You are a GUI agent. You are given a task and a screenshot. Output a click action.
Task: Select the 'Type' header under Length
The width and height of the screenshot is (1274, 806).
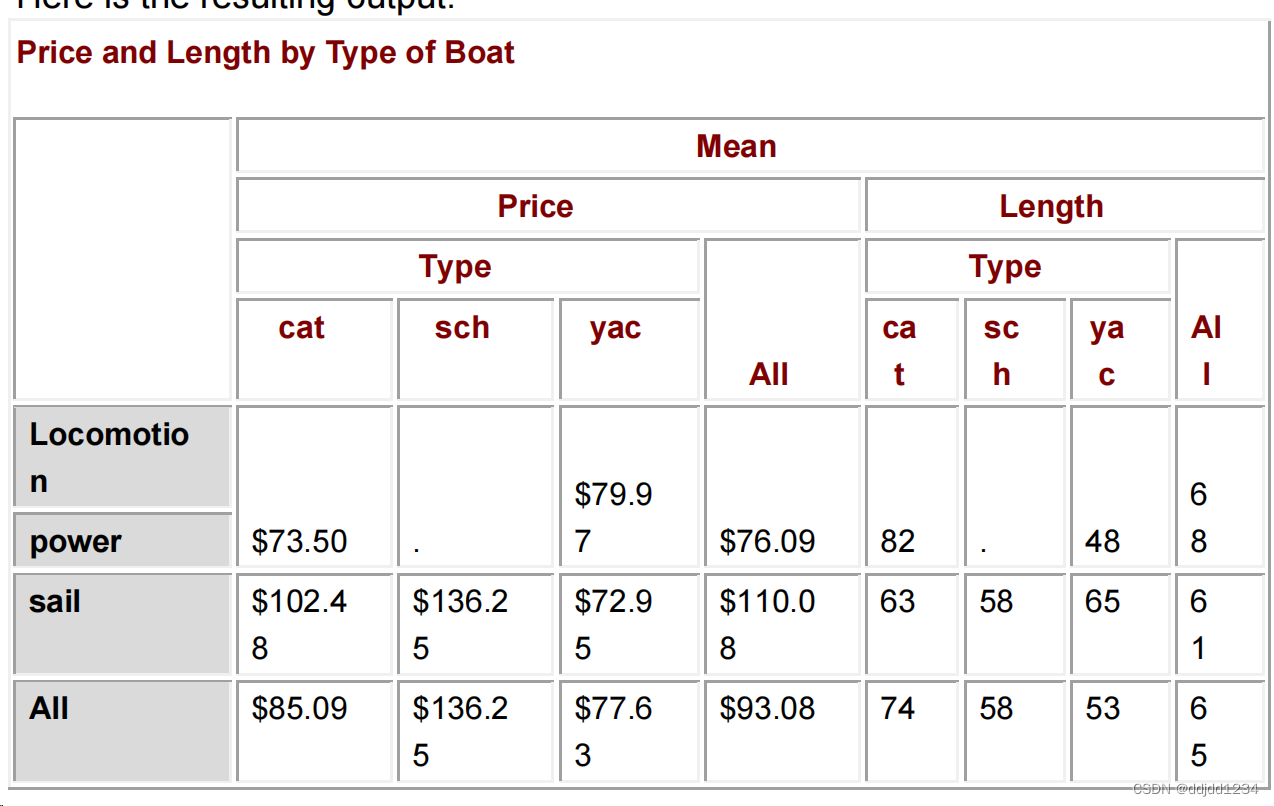click(1017, 266)
